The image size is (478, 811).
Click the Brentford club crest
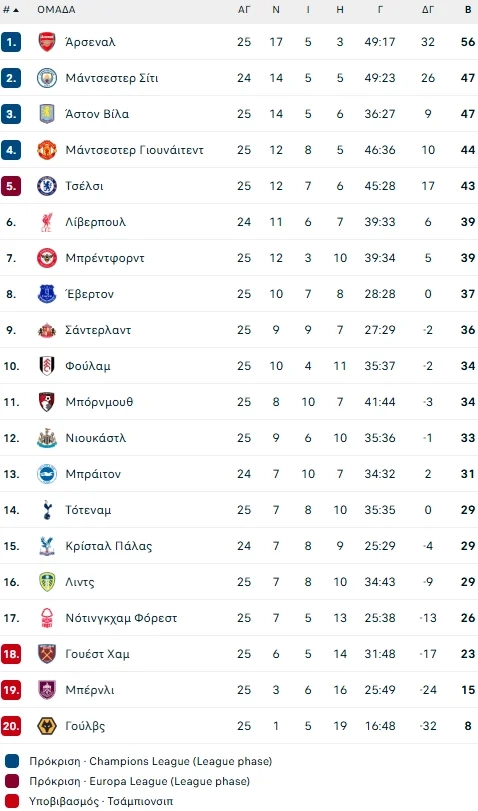coord(47,258)
